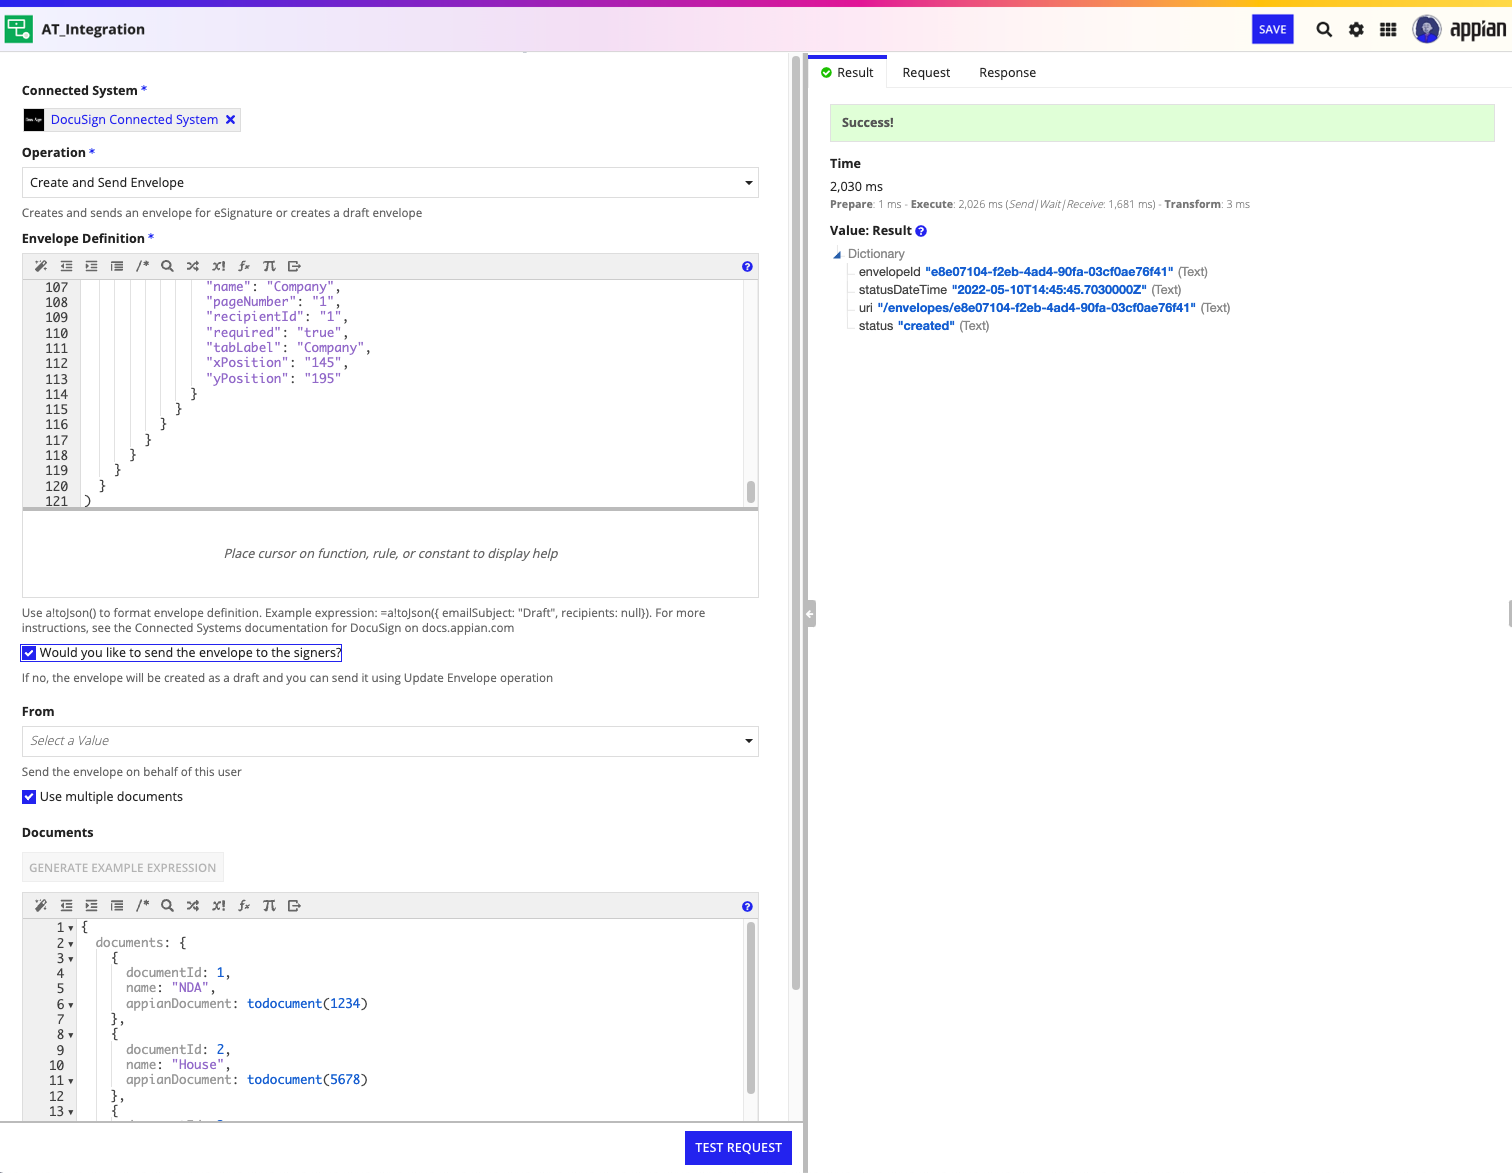Open the Operation dropdown showing Create and Send Envelope
The image size is (1512, 1173).
[390, 183]
